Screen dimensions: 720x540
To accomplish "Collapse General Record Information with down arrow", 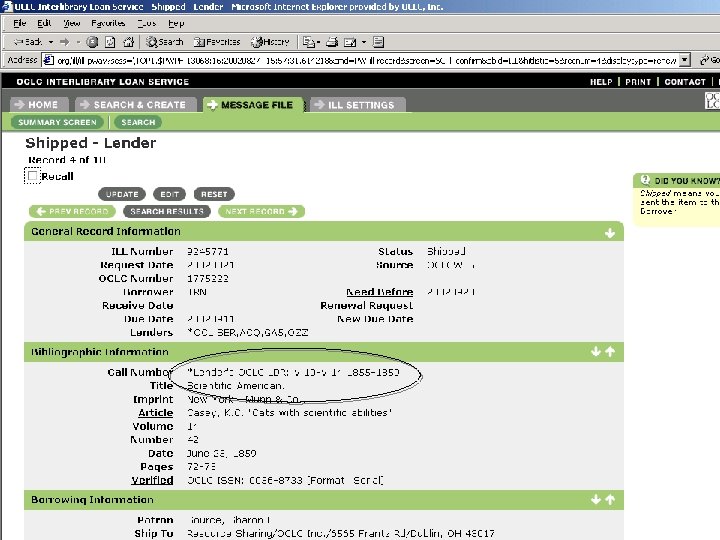I will click(610, 233).
